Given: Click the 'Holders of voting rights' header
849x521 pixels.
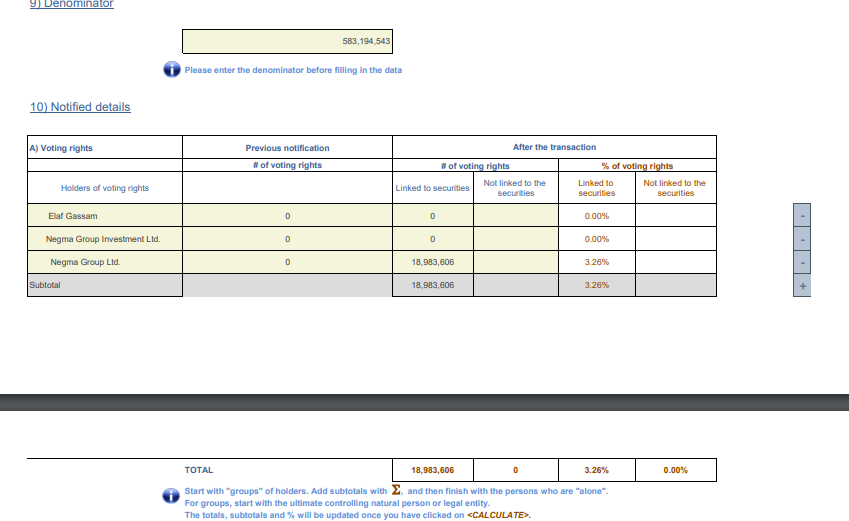Looking at the screenshot, I should (105, 188).
